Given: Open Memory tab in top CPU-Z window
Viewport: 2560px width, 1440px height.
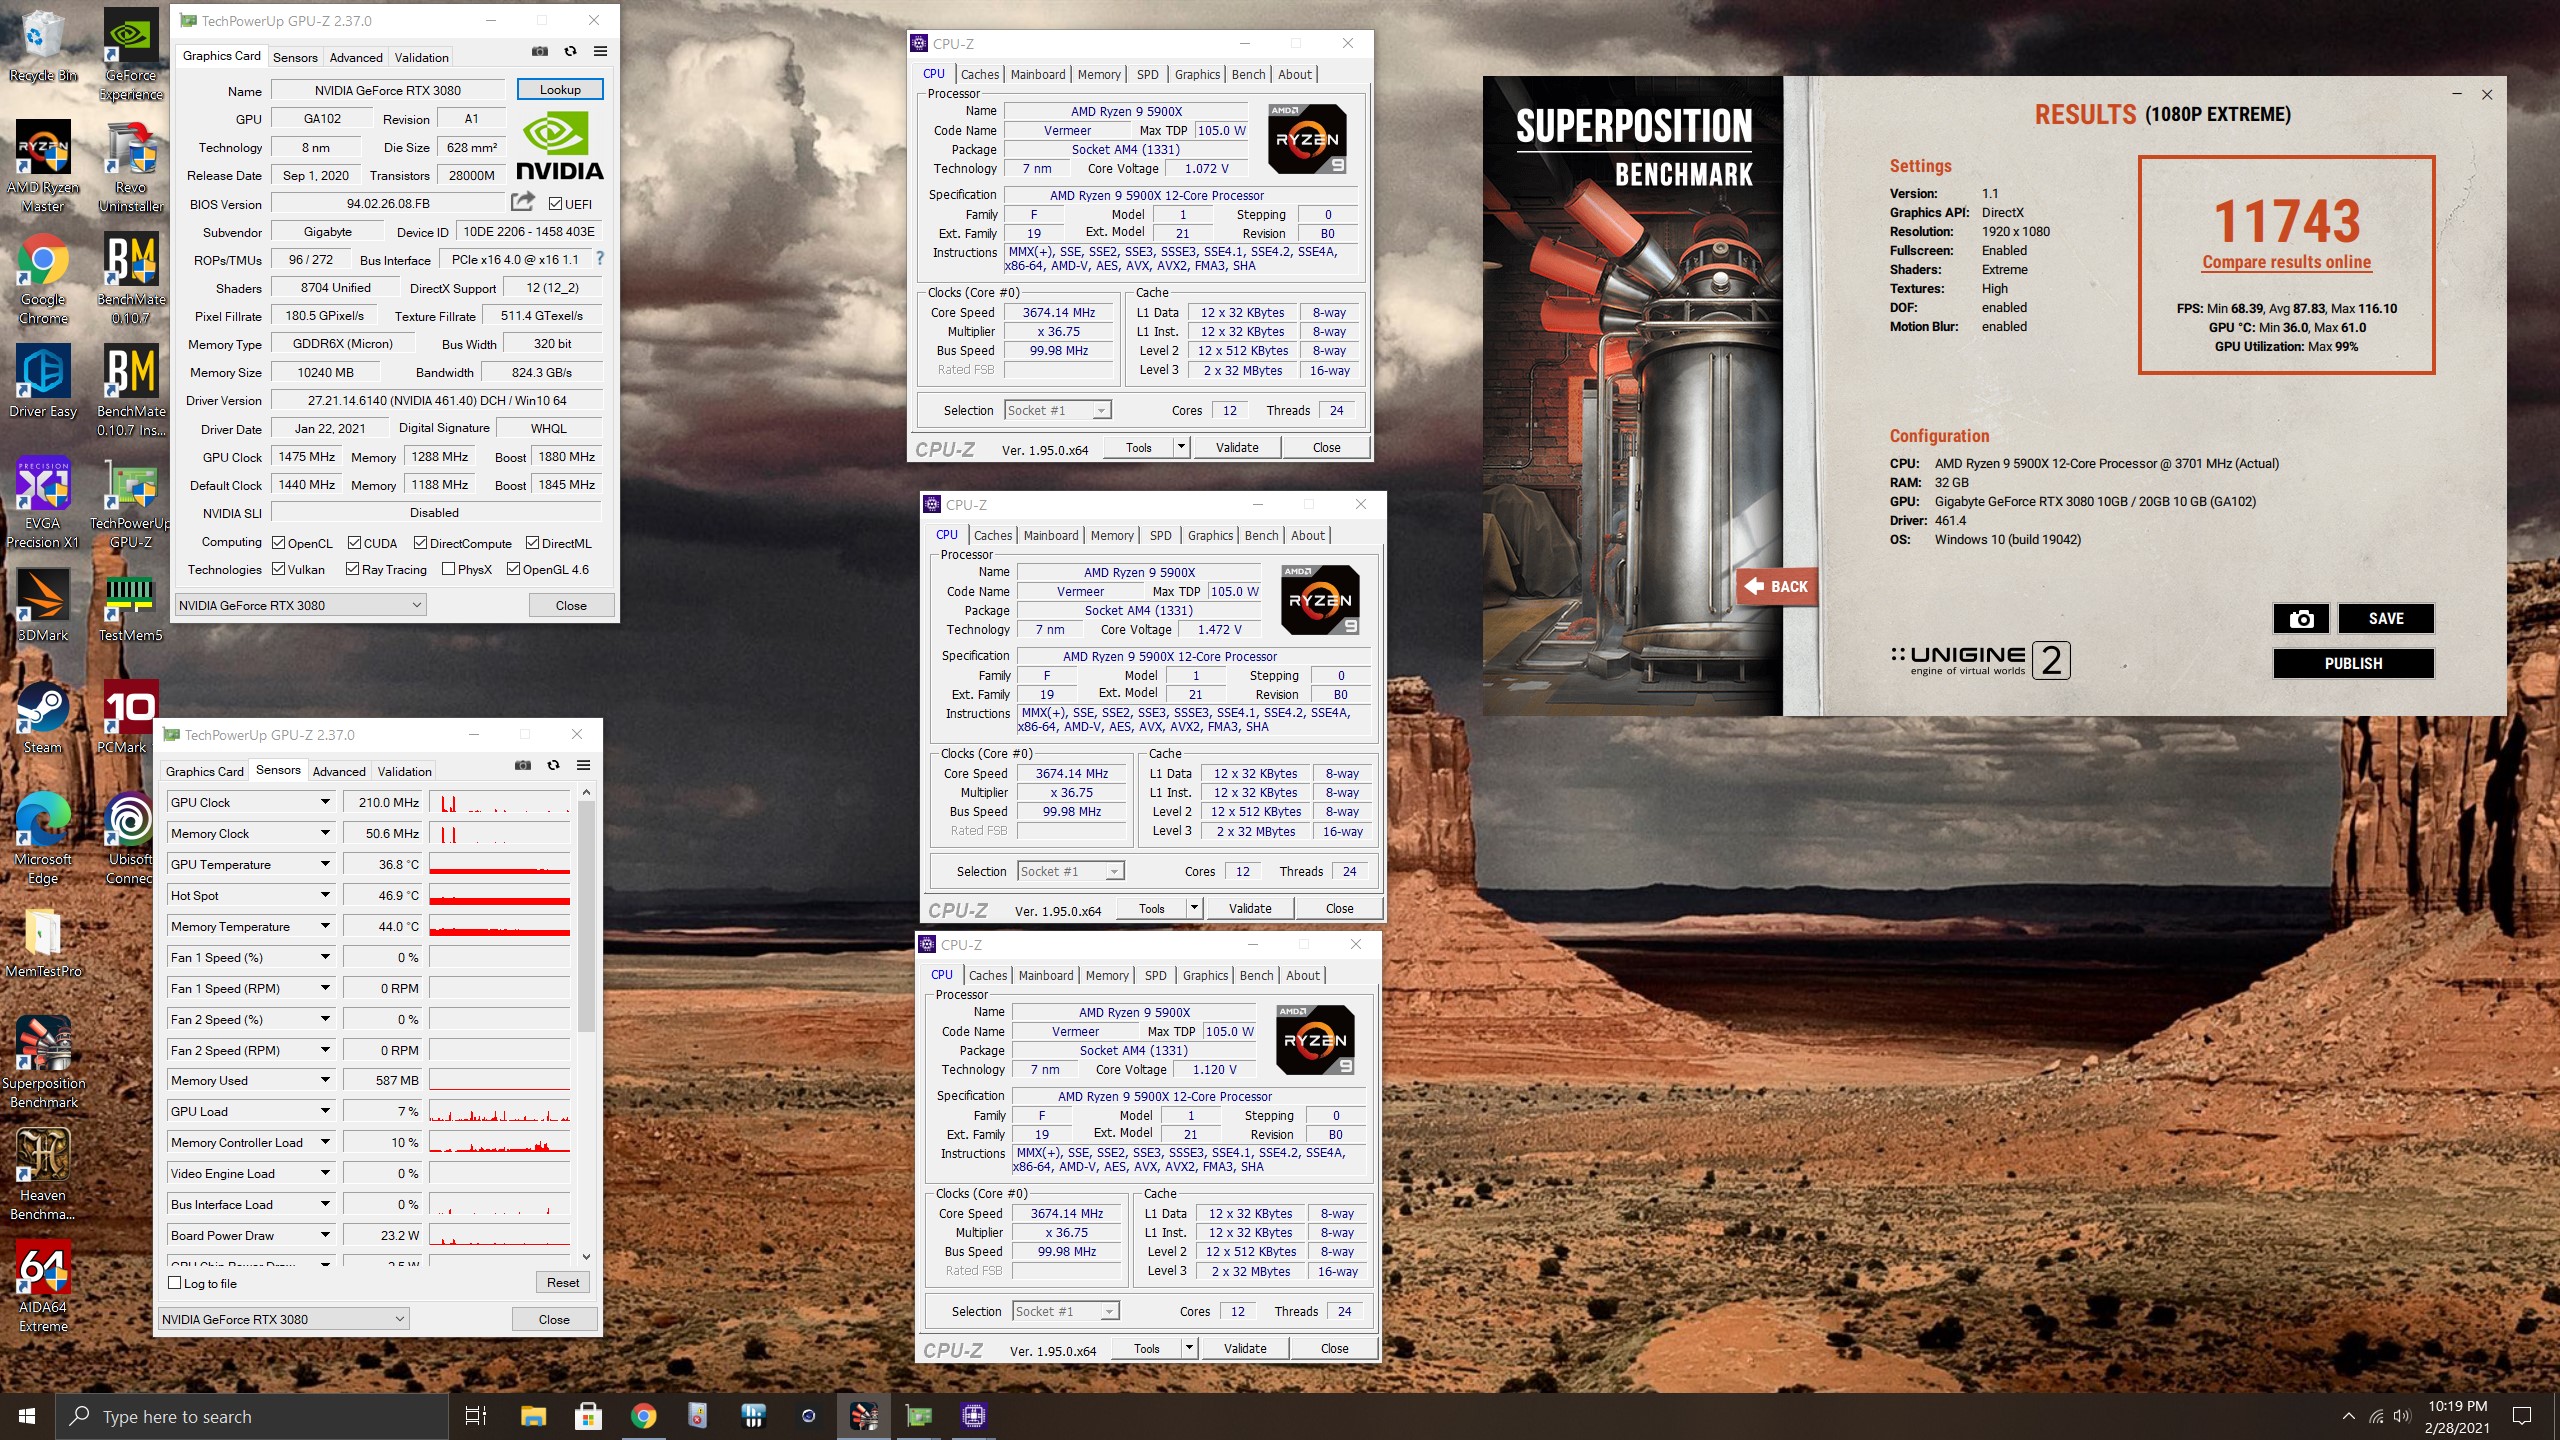Looking at the screenshot, I should tap(1099, 74).
